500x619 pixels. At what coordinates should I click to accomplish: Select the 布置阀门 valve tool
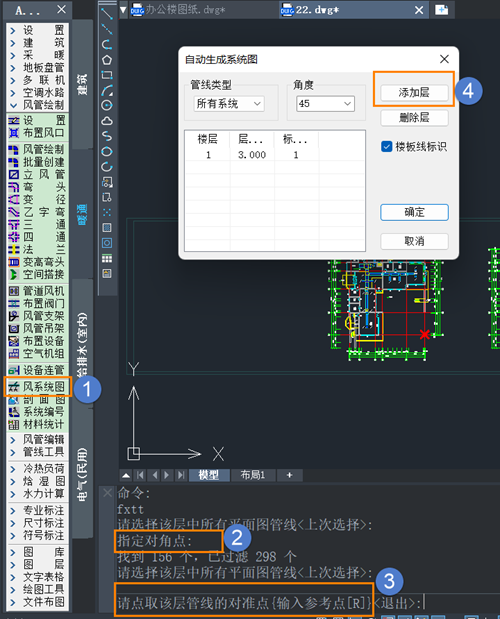pyautogui.click(x=37, y=304)
